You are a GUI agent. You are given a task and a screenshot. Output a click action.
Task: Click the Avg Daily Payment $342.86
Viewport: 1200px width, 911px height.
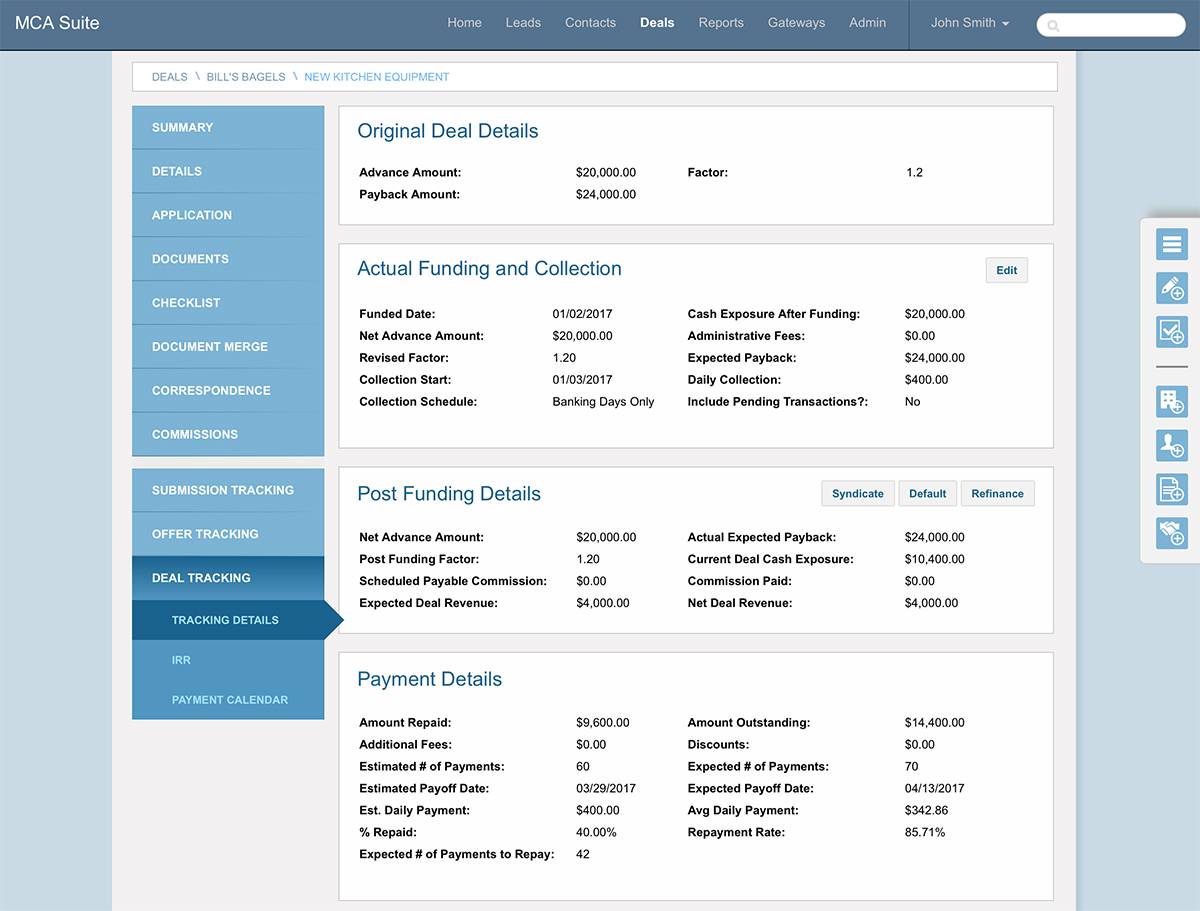pyautogui.click(x=927, y=810)
